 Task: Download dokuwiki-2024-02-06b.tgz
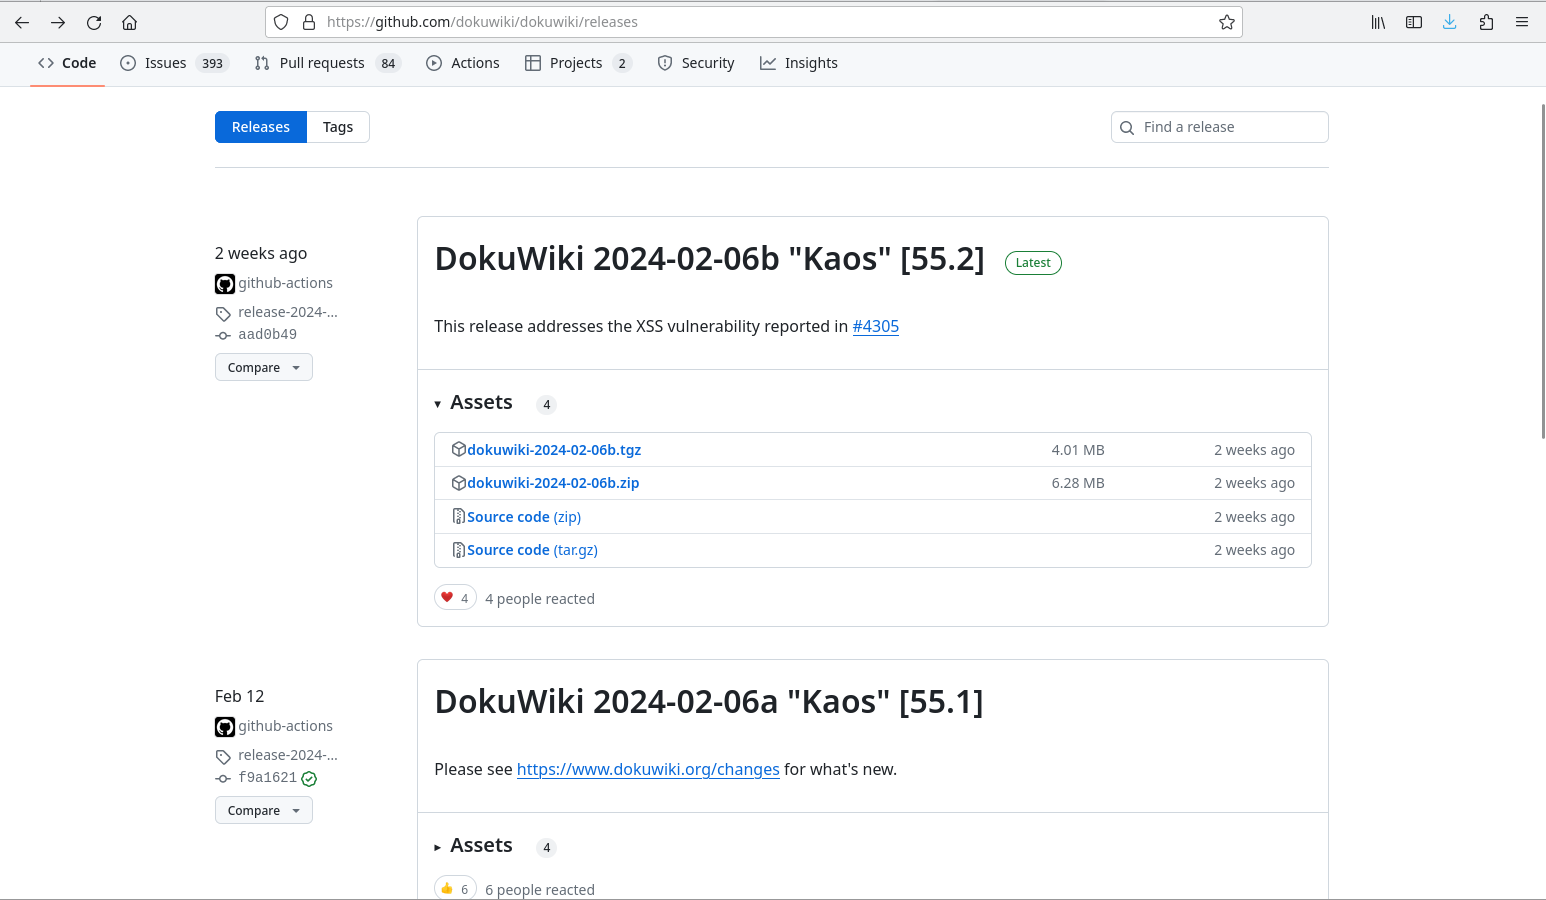click(x=554, y=450)
